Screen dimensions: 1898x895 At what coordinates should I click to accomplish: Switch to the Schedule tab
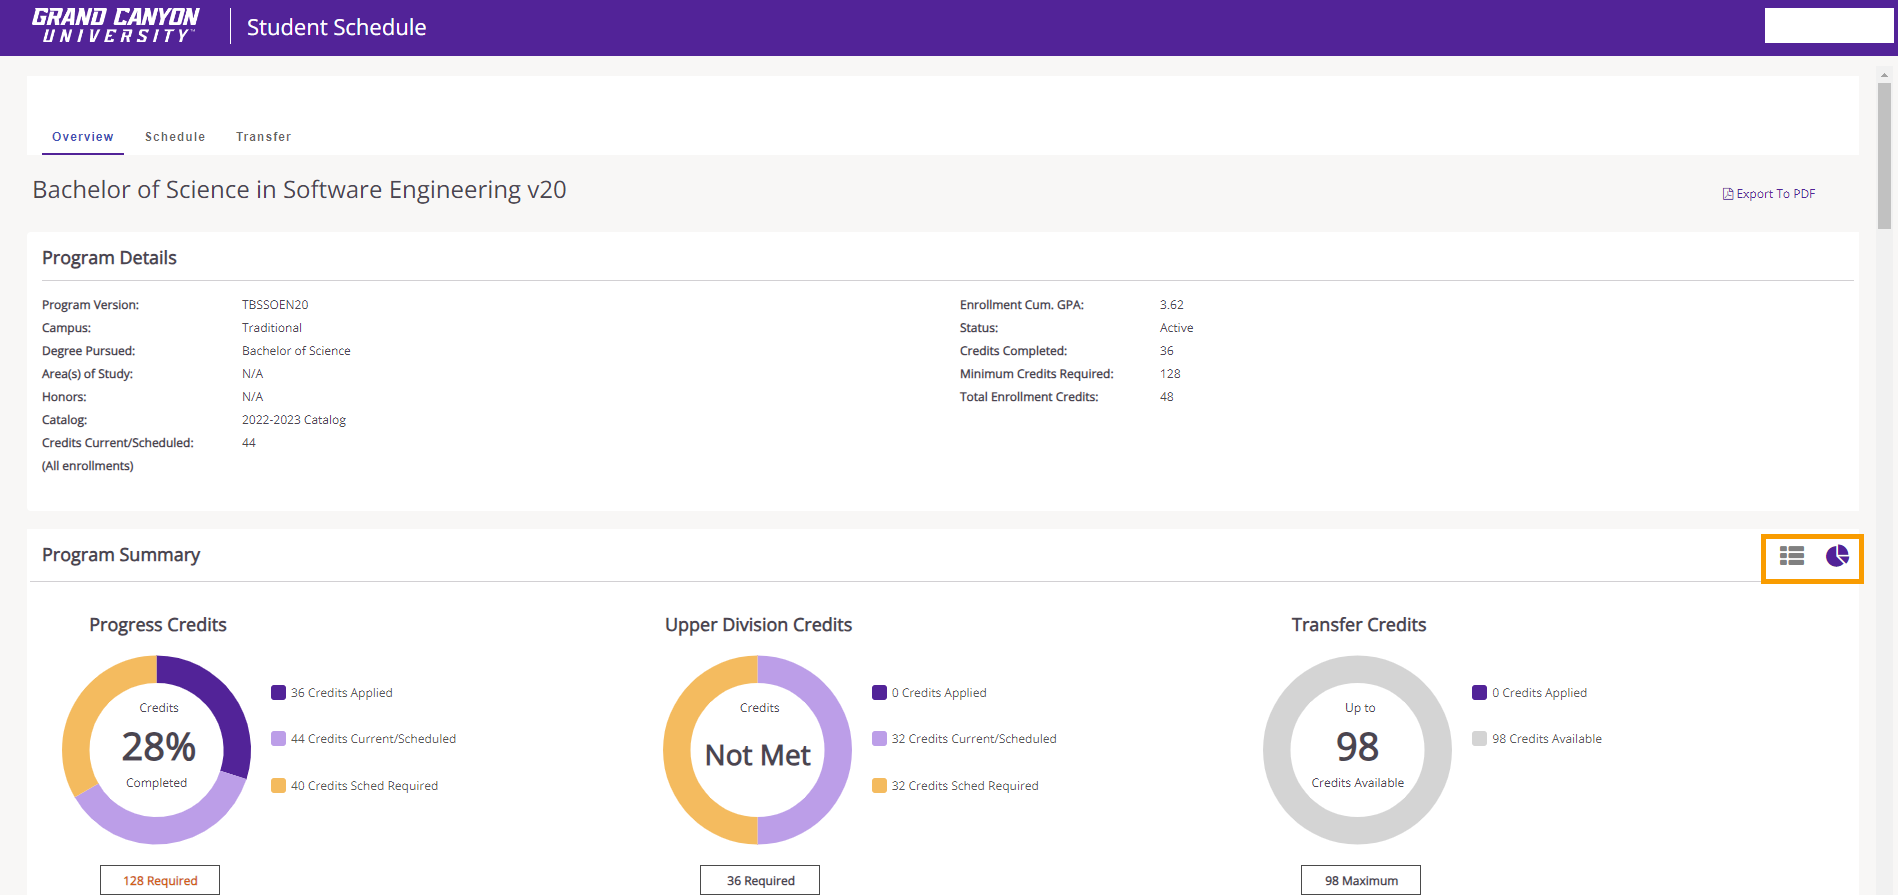pos(175,137)
